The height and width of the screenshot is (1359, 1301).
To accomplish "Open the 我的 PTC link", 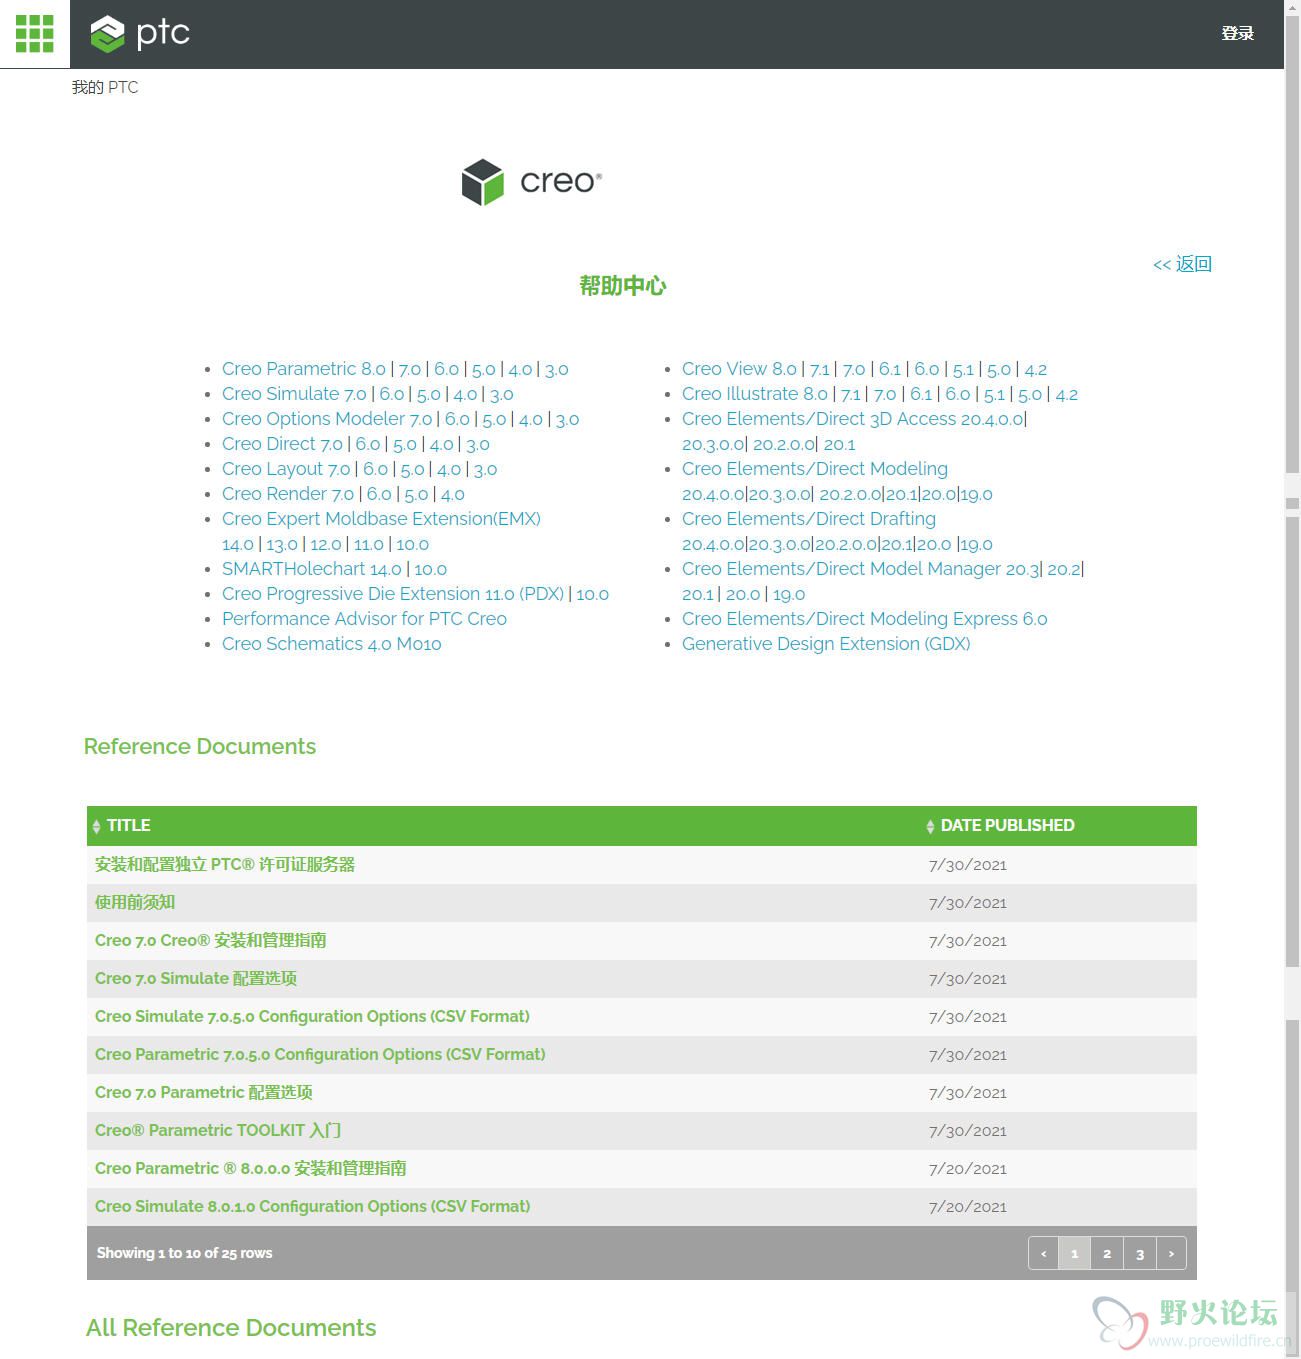I will click(x=105, y=87).
